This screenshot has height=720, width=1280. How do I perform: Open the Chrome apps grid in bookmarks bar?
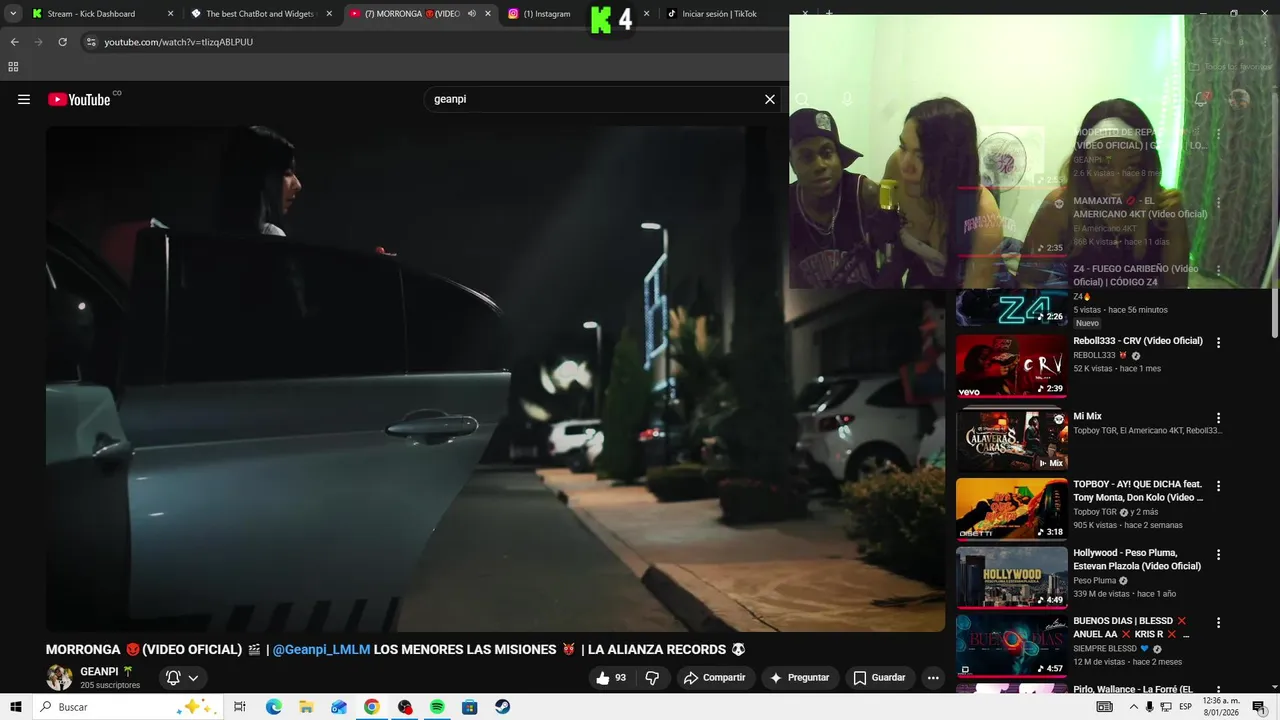(x=13, y=67)
